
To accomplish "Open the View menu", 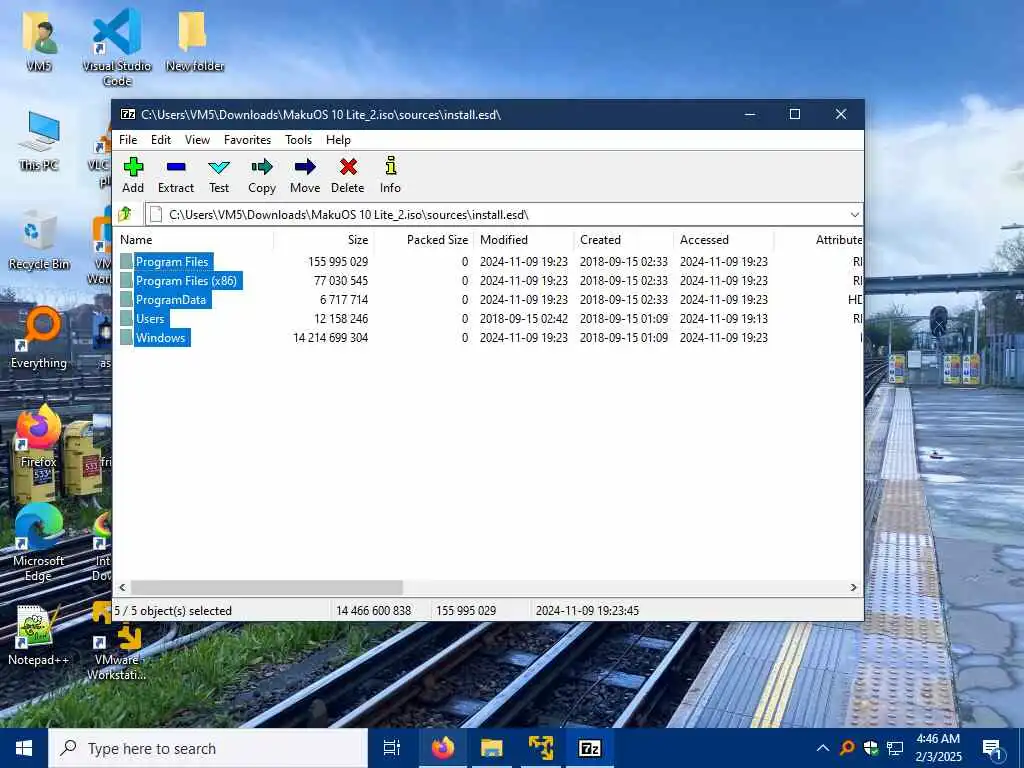I will (197, 140).
